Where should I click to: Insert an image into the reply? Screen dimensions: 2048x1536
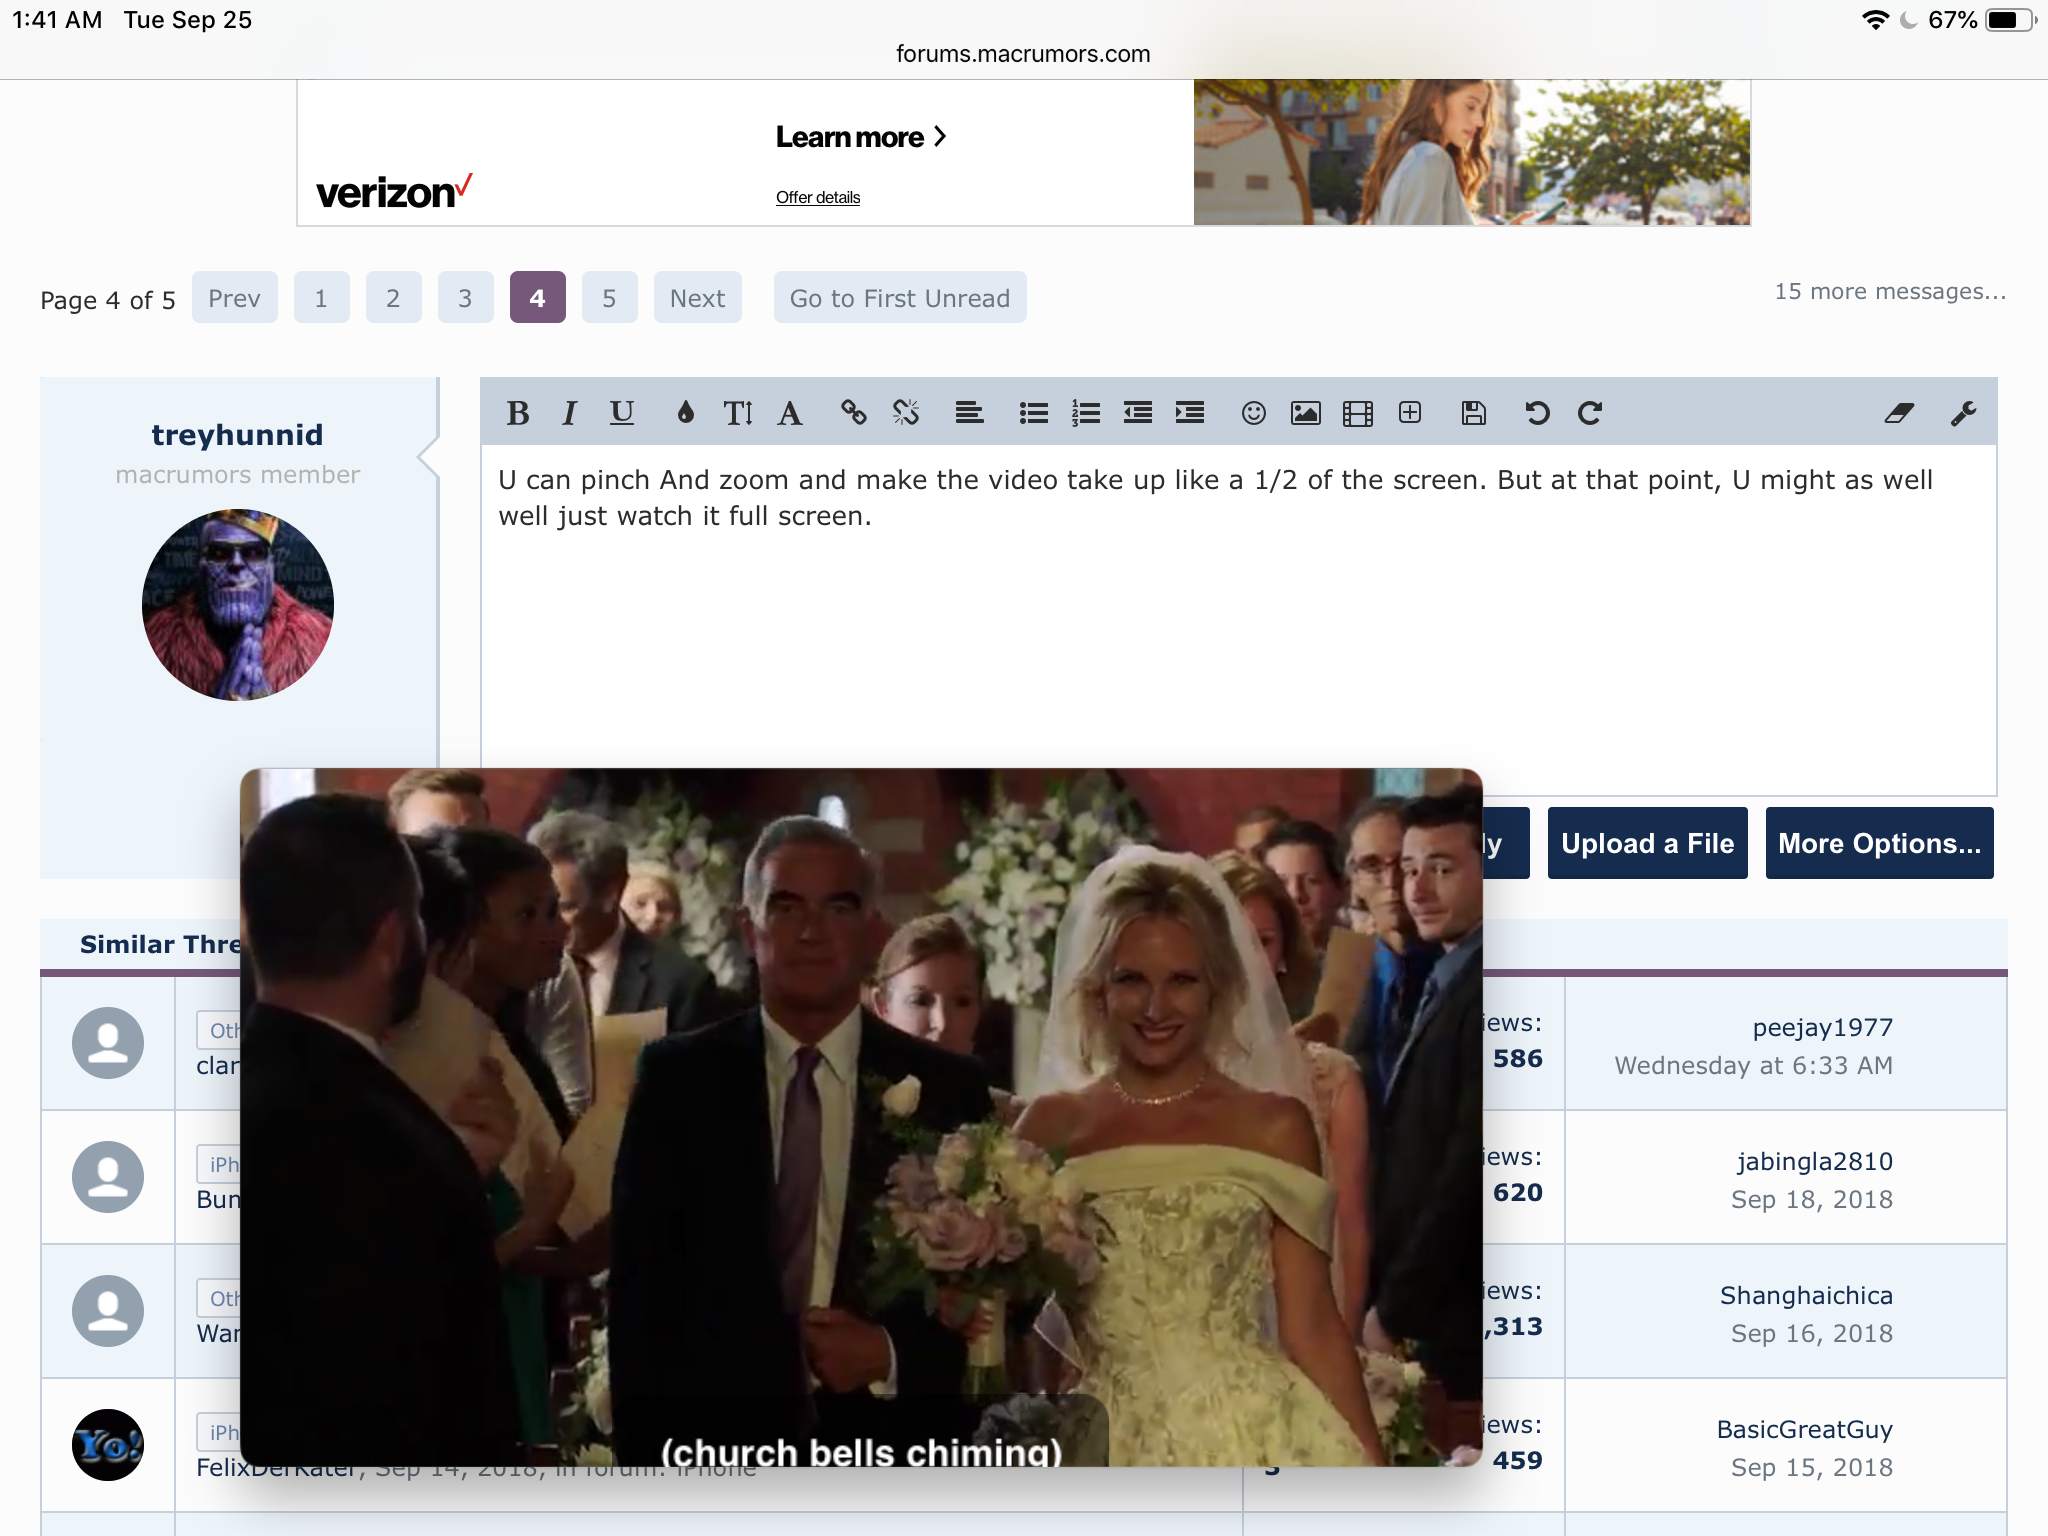[x=1306, y=413]
